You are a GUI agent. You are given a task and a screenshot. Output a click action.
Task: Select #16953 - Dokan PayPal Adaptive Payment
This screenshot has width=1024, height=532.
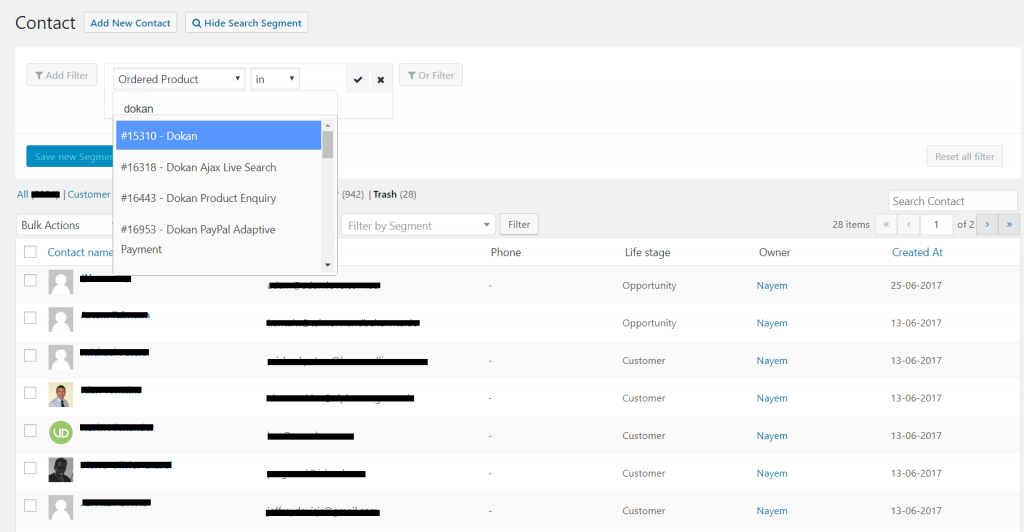219,239
